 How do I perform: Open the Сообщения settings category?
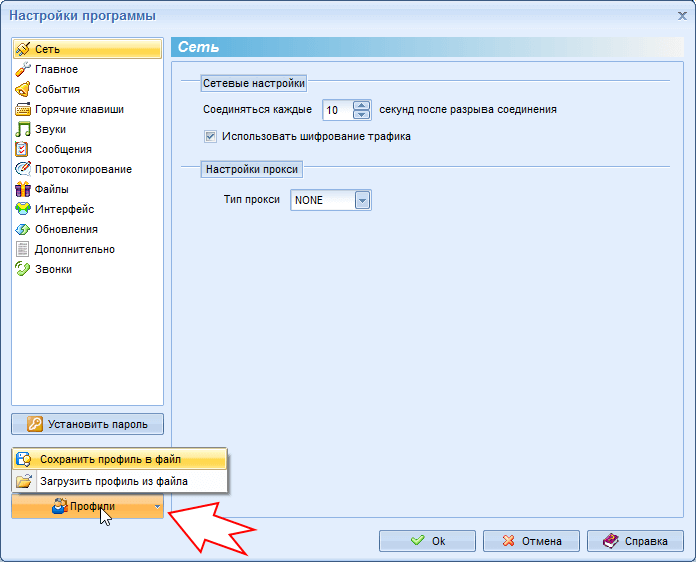point(87,149)
